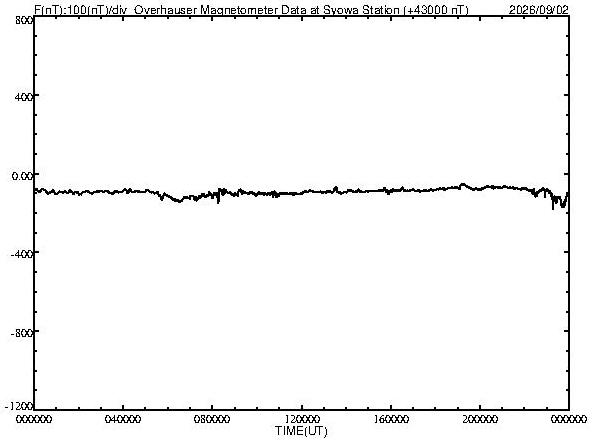The width and height of the screenshot is (592, 440).
Task: Click the 080000 time axis label
Action: coord(212,419)
